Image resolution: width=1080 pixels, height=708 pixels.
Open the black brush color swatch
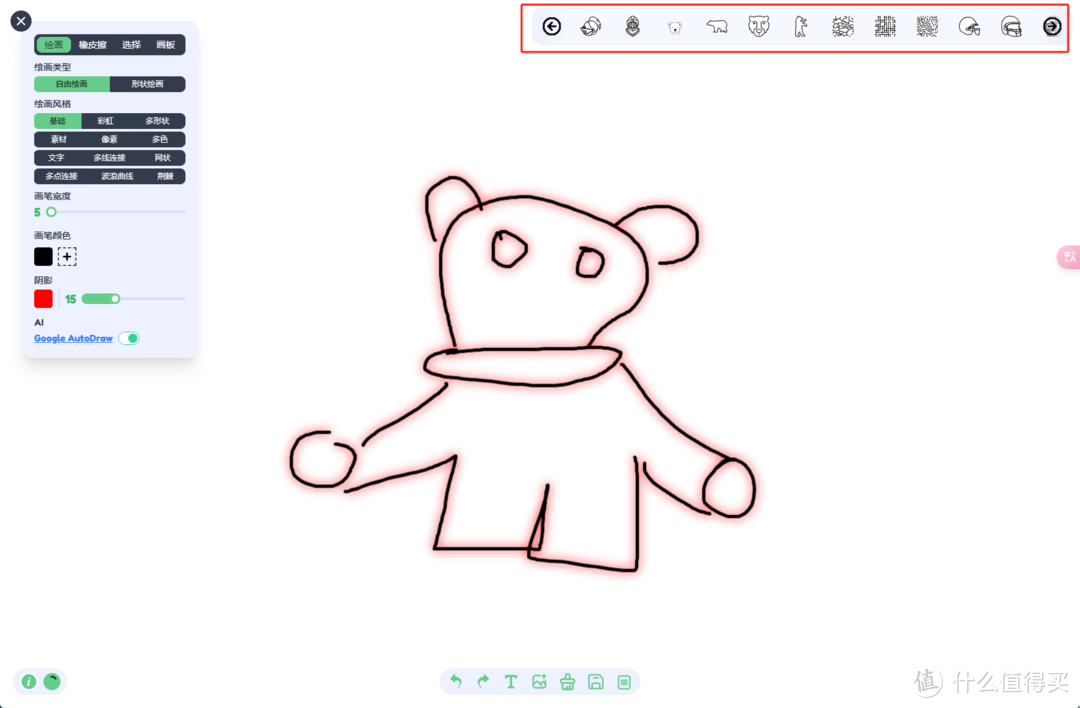pos(42,256)
